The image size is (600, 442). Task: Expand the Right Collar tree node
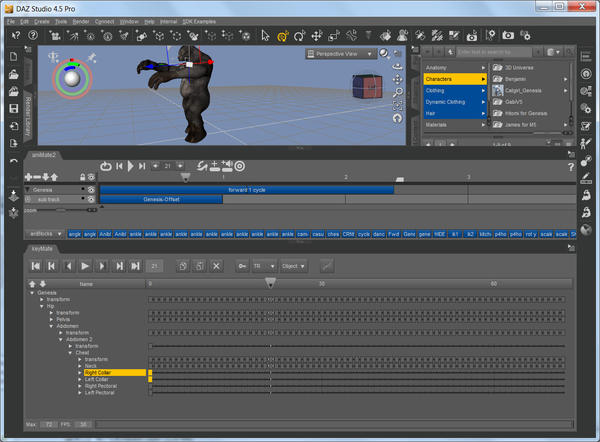click(80, 372)
